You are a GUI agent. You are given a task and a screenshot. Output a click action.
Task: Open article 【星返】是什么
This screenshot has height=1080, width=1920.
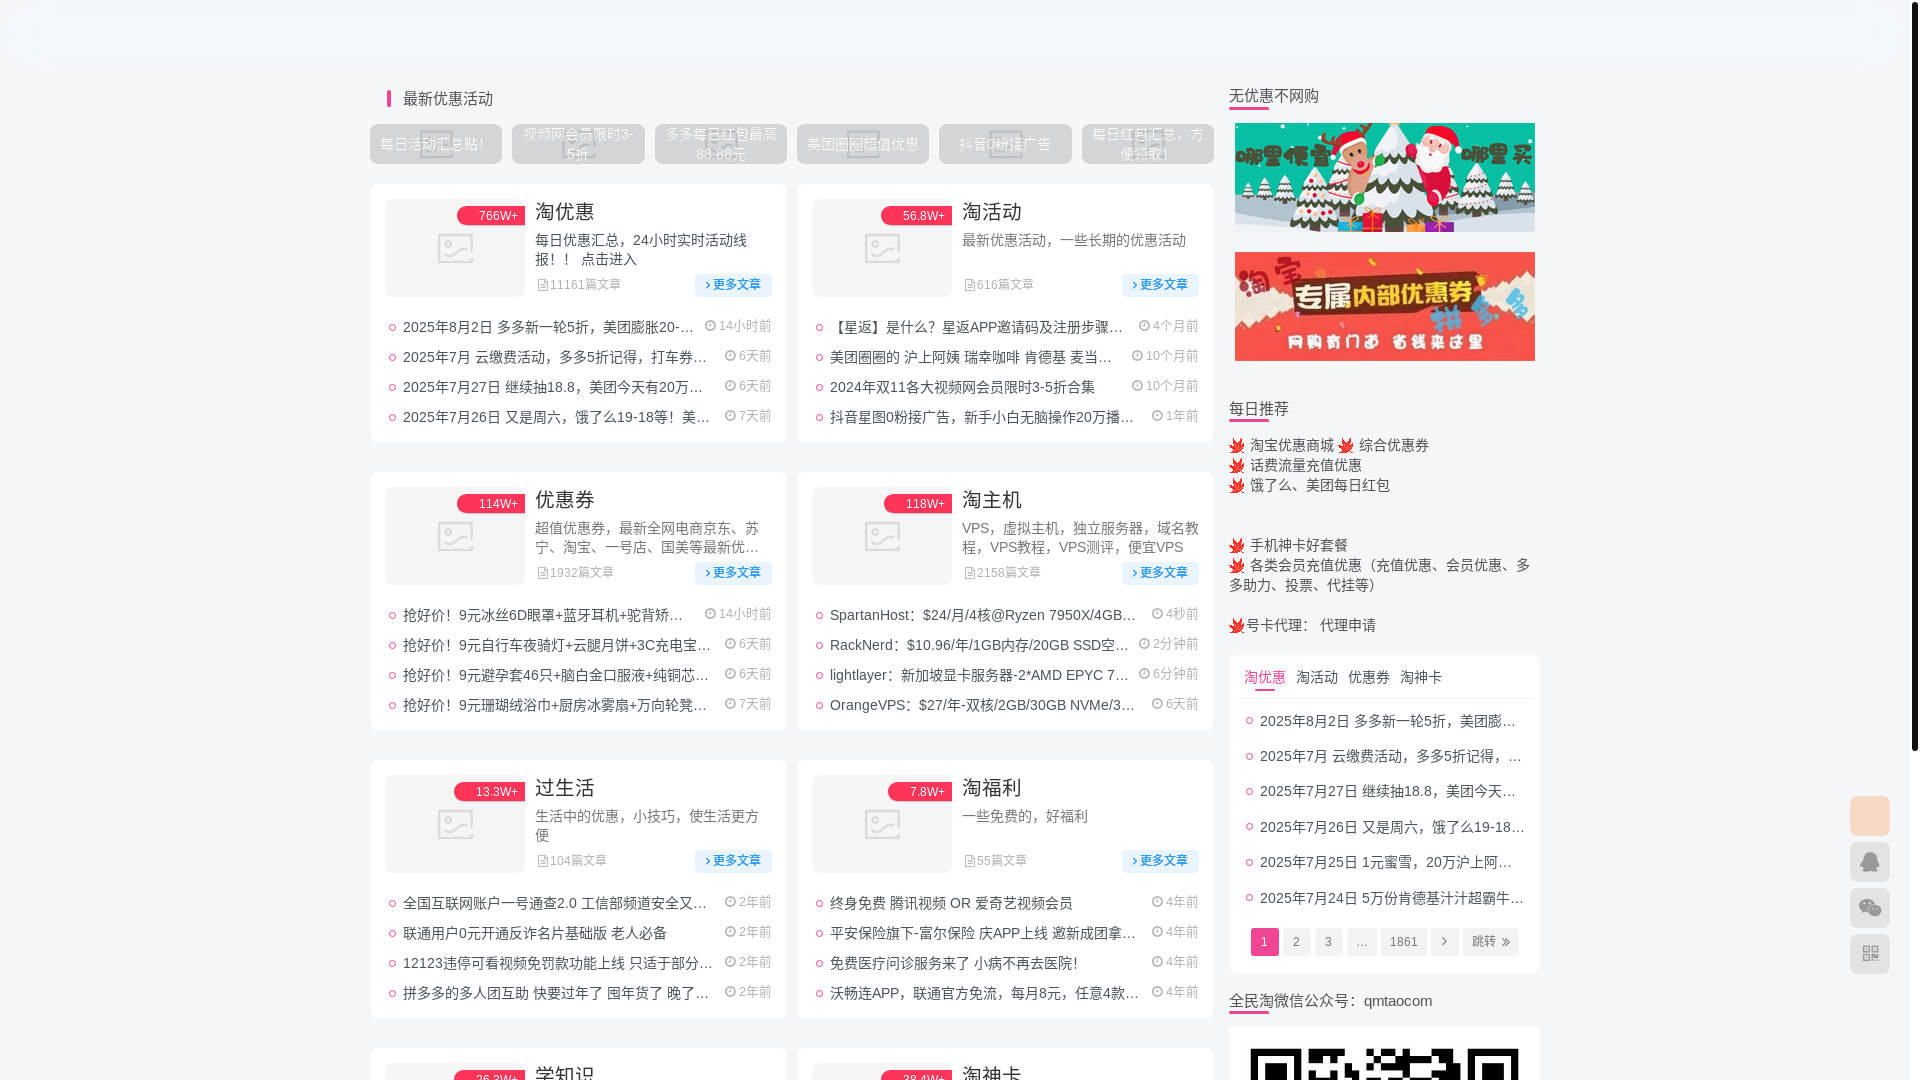click(976, 327)
